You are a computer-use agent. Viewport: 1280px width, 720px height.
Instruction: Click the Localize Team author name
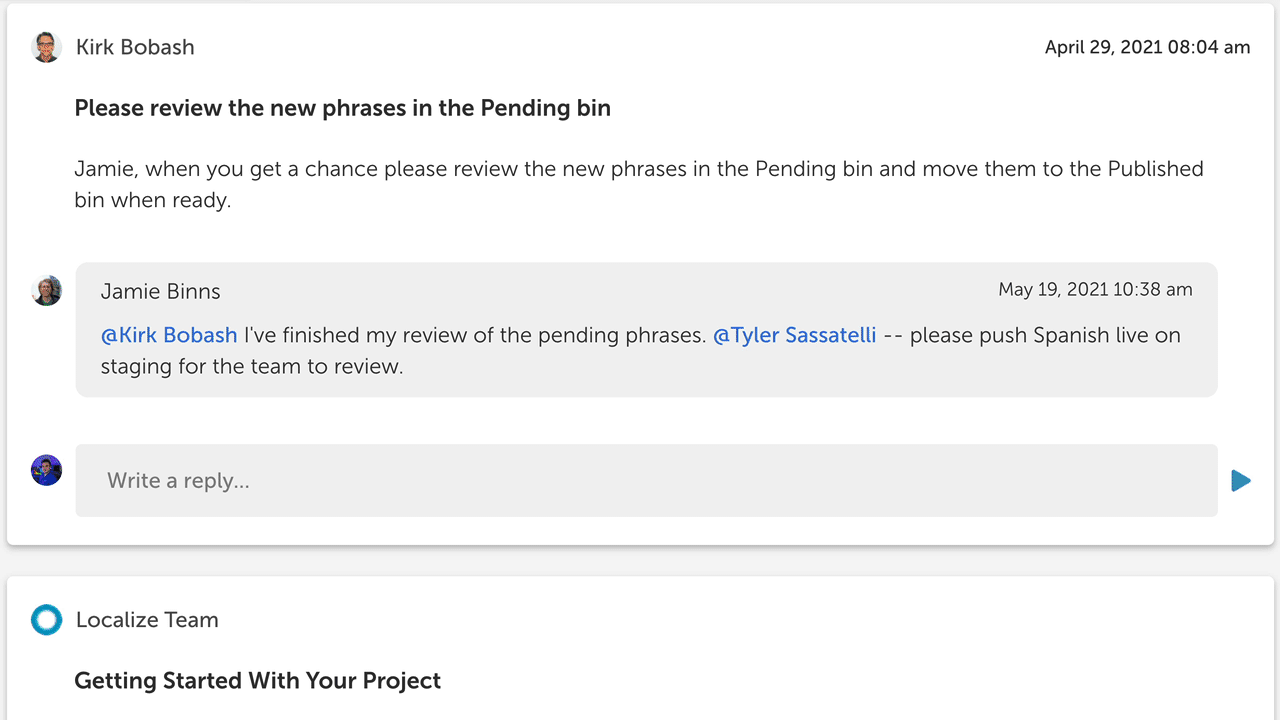(x=147, y=620)
